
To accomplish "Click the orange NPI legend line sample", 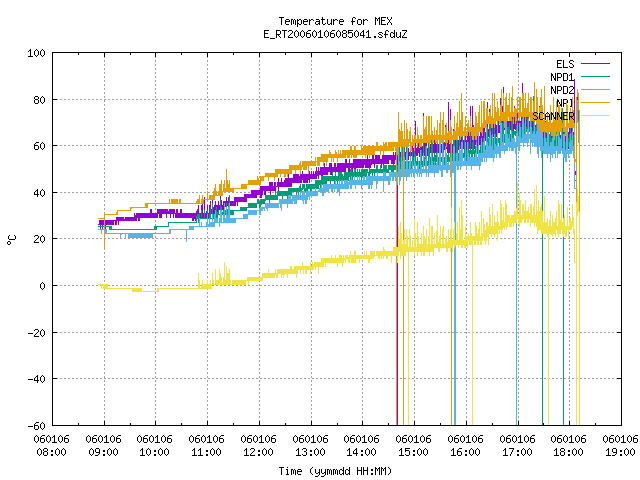I will coord(595,102).
